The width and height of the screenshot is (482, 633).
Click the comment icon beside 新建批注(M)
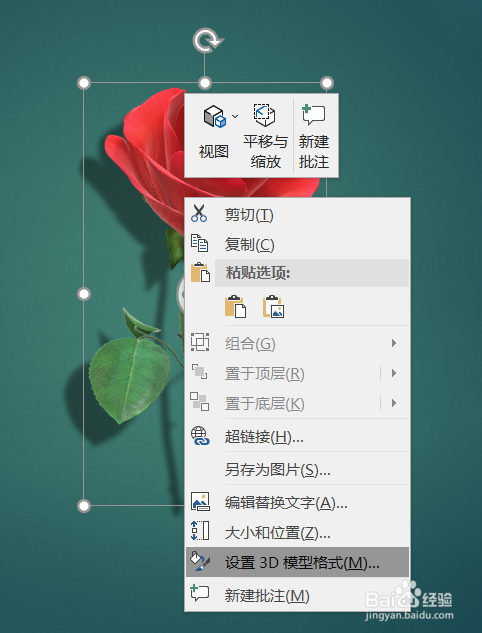coord(200,593)
